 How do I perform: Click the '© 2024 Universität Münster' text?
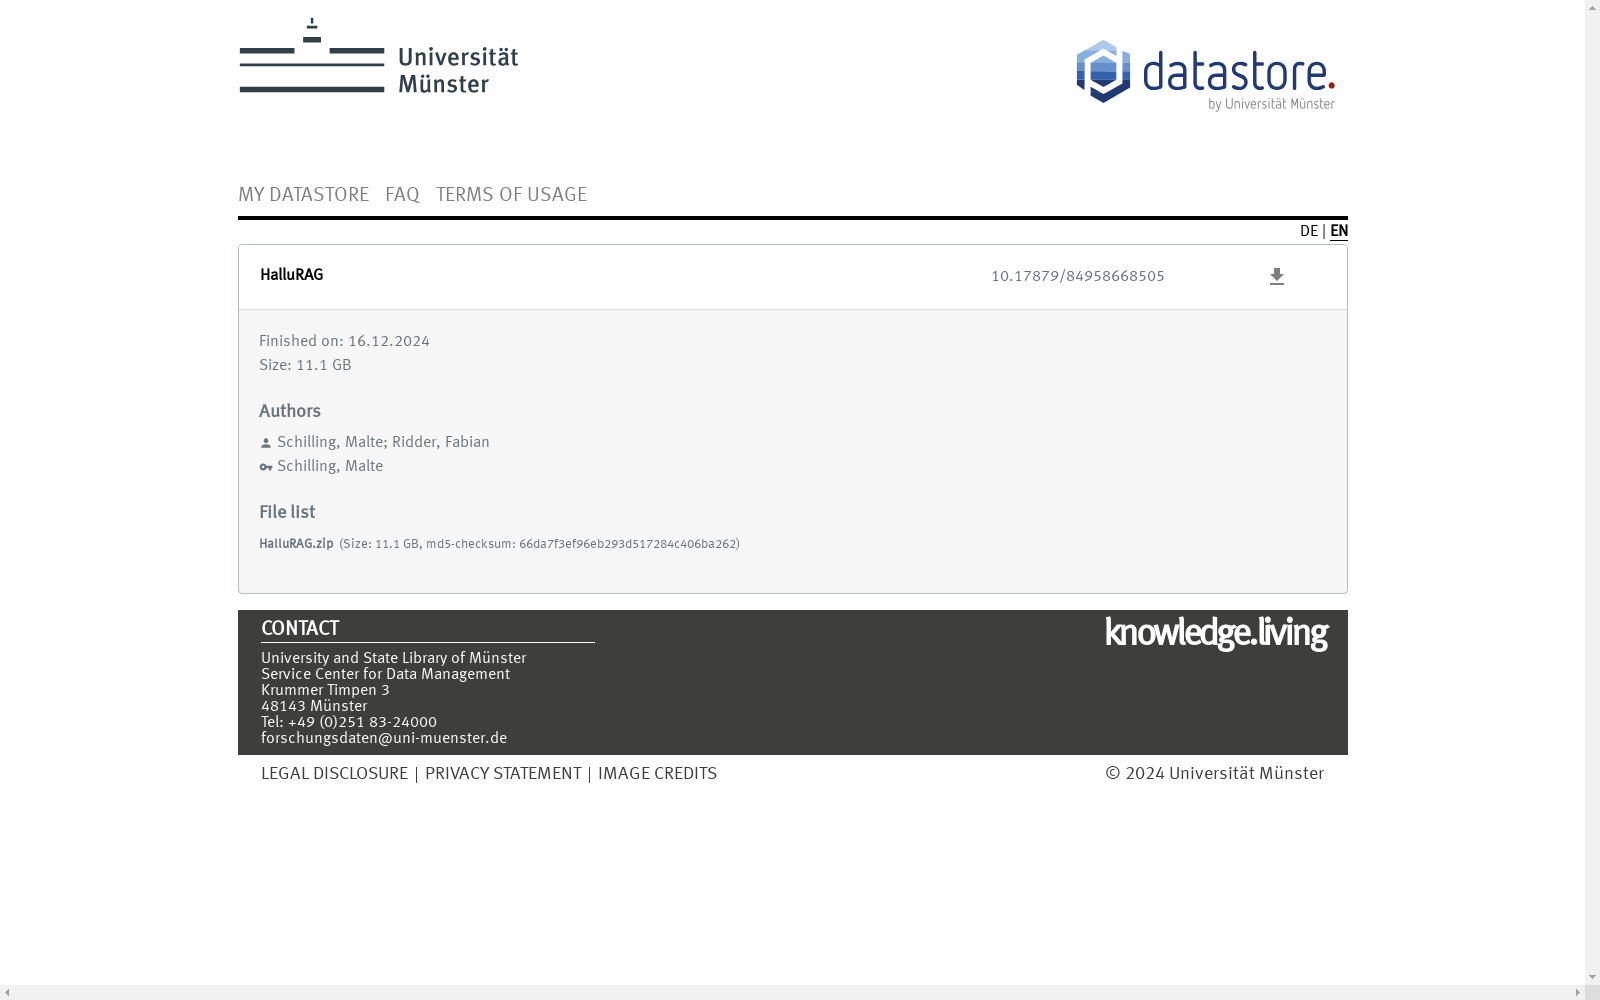pyautogui.click(x=1214, y=774)
